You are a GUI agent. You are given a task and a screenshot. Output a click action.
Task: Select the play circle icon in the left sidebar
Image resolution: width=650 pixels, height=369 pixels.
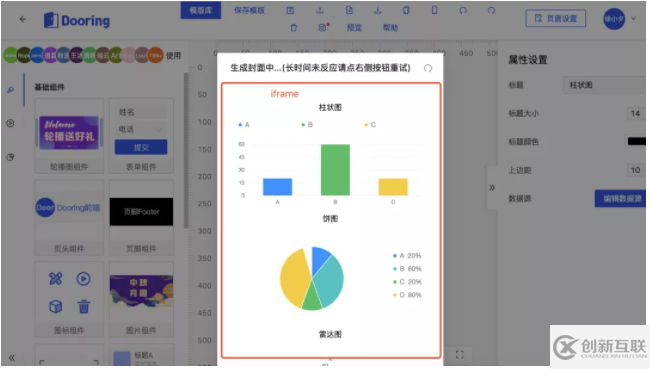coord(10,123)
